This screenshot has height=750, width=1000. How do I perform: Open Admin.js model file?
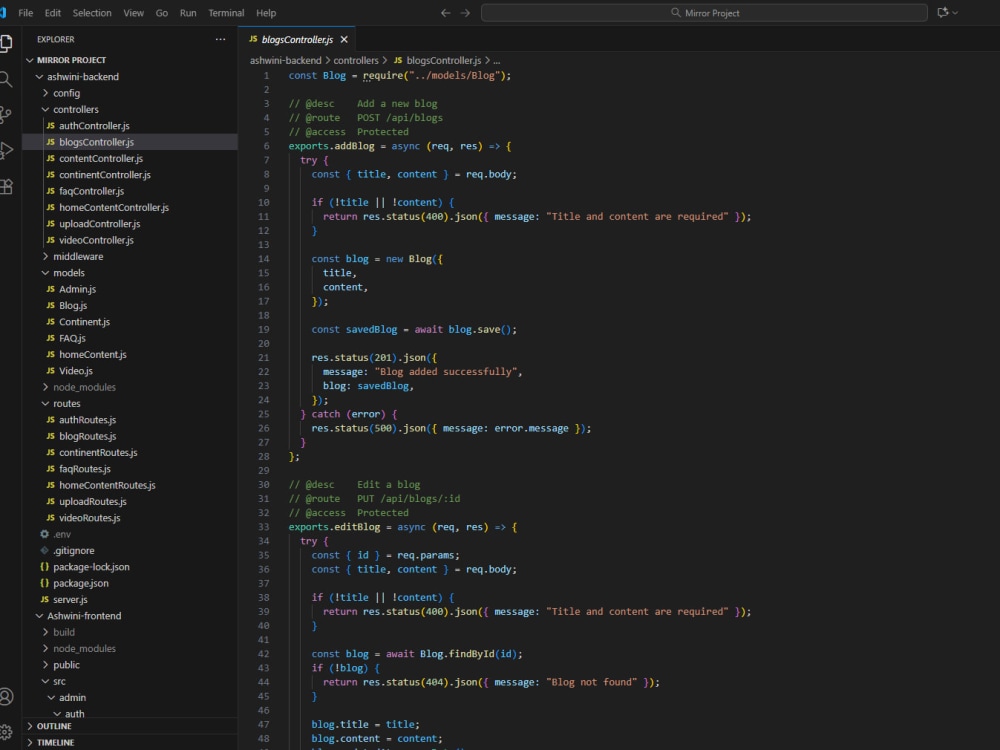tap(130, 289)
